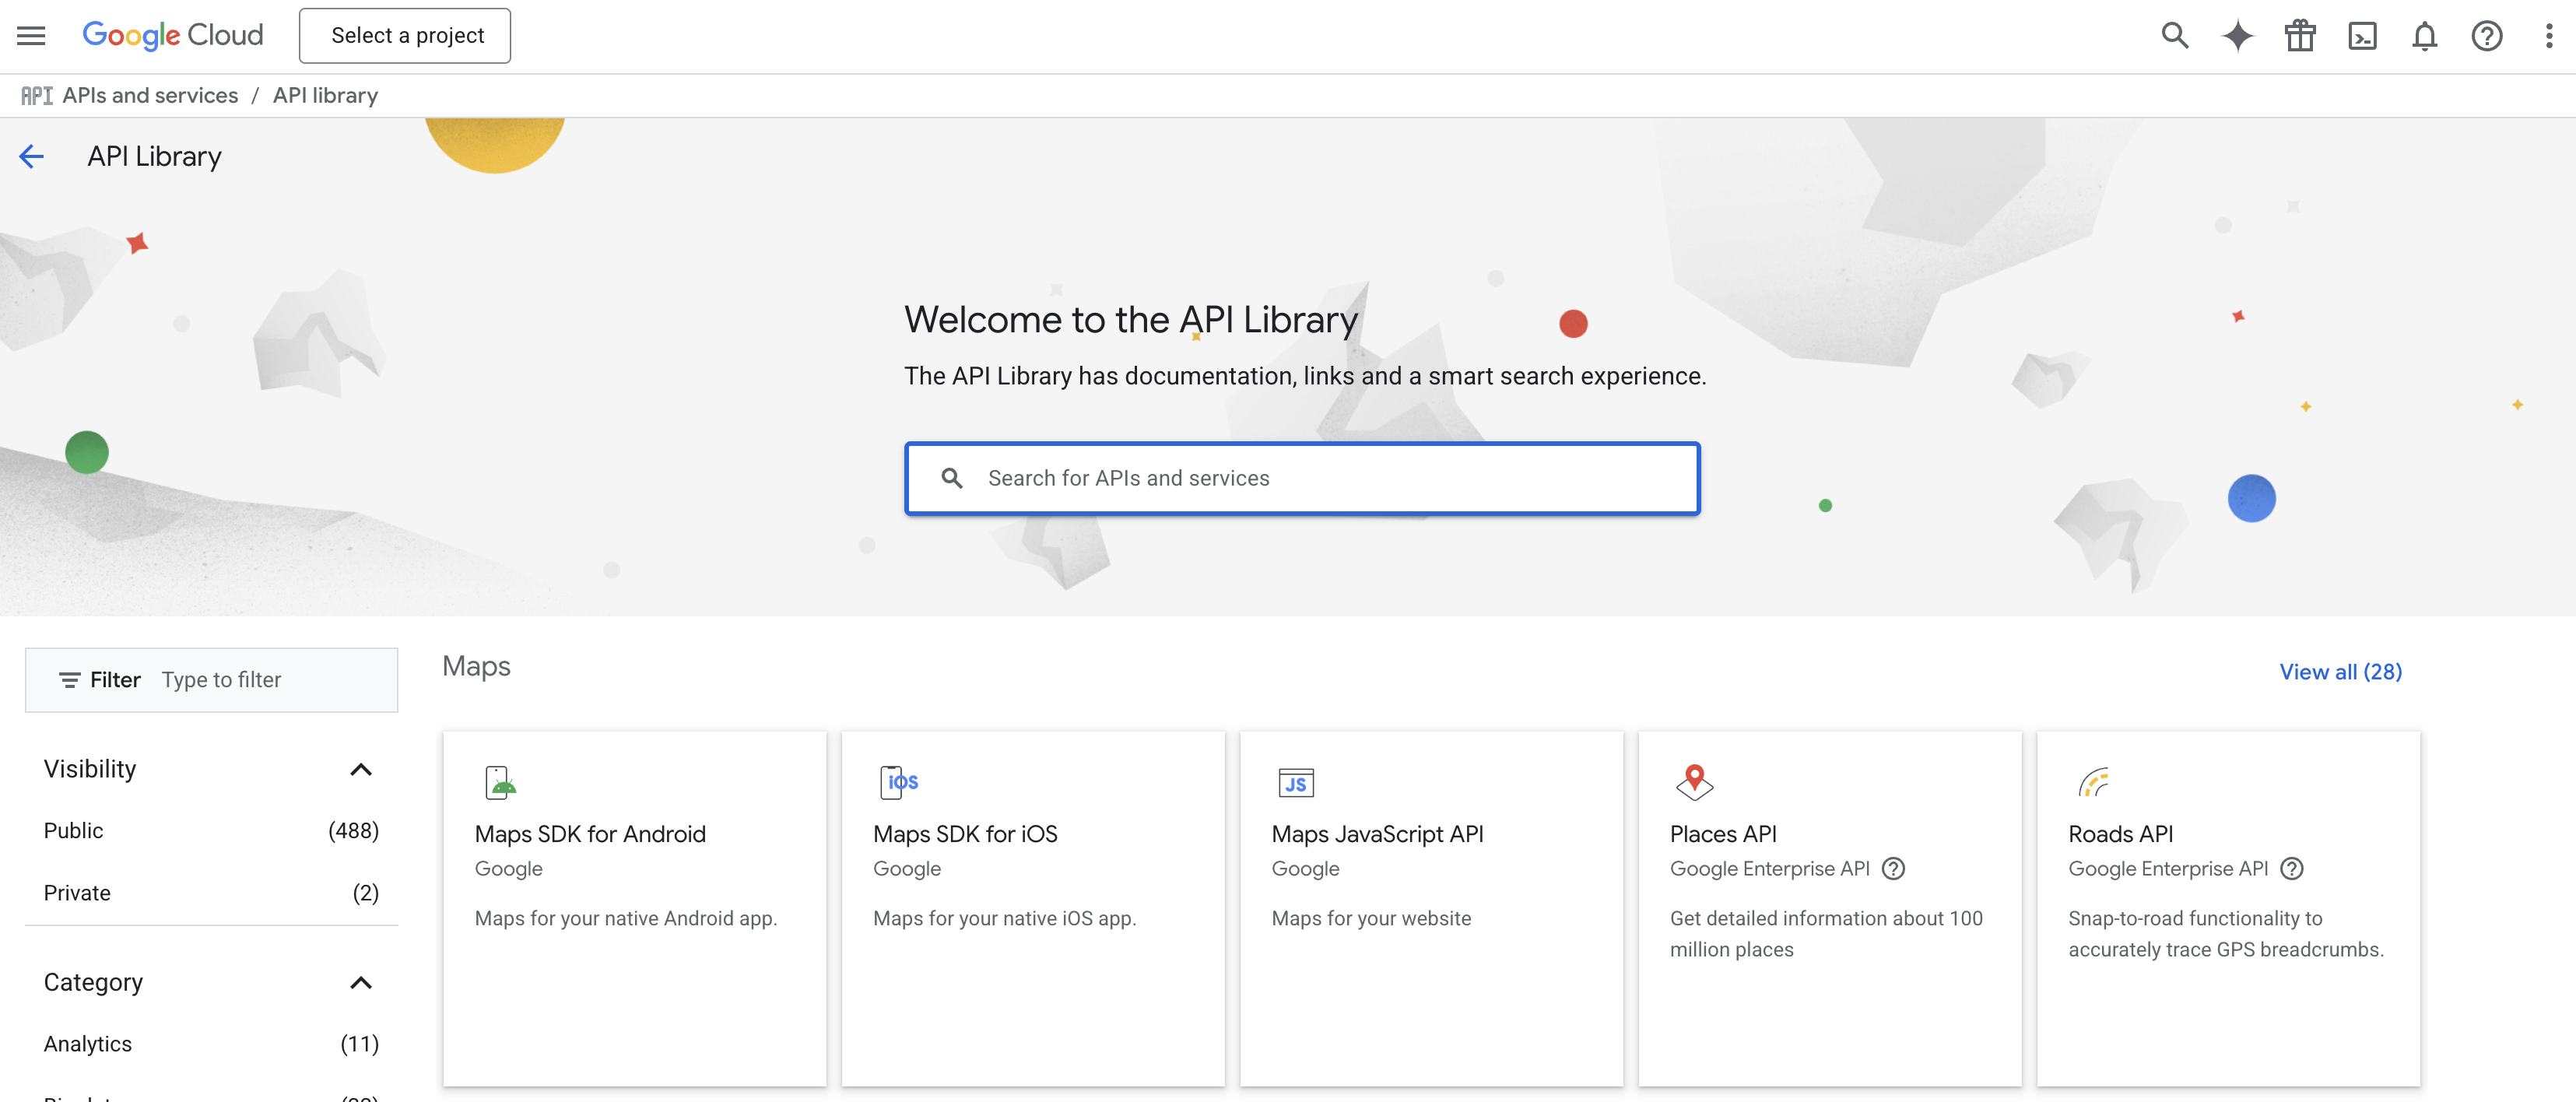2576x1102 pixels.
Task: Click the Maps SDK for iOS icon
Action: (x=898, y=782)
